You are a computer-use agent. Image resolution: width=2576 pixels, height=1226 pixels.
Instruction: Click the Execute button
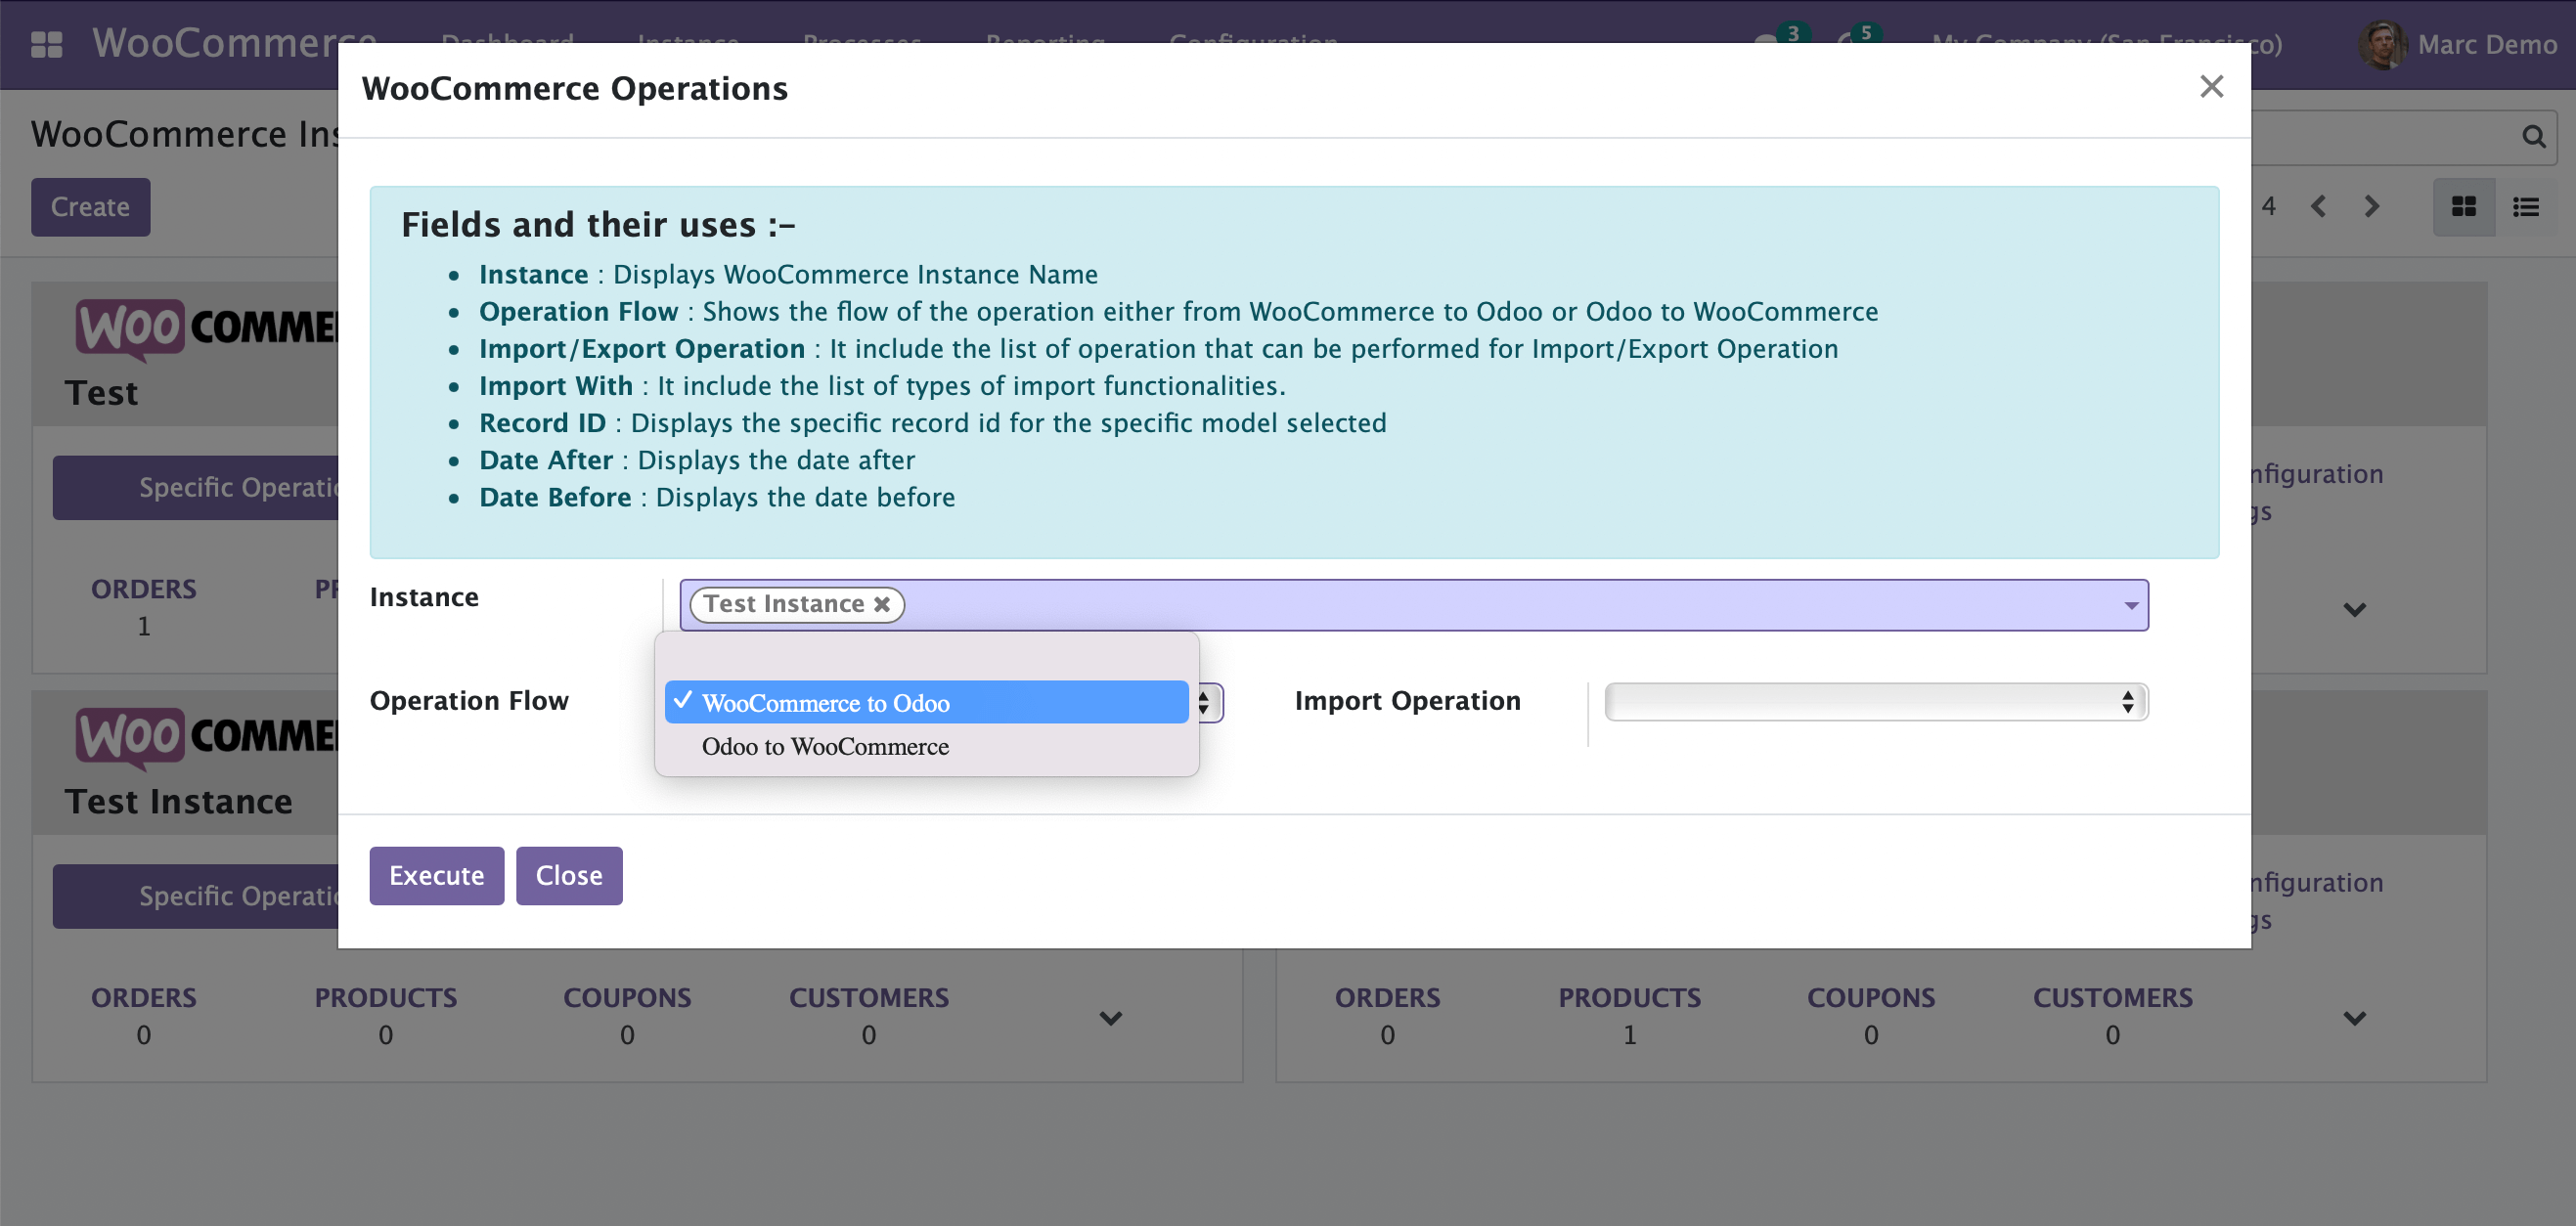436,875
